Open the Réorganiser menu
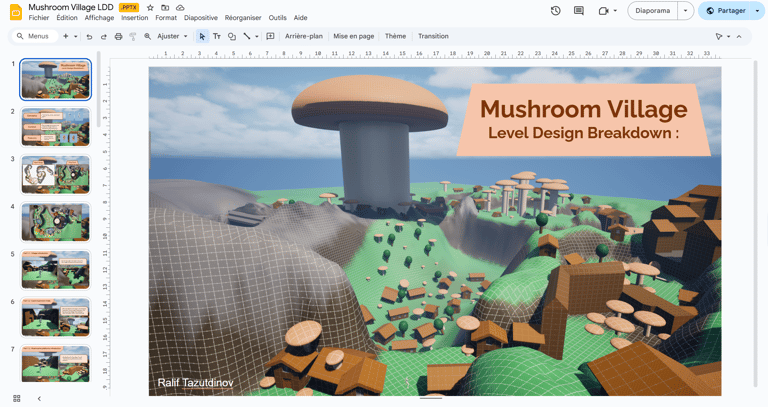This screenshot has height=407, width=768. 243,18
